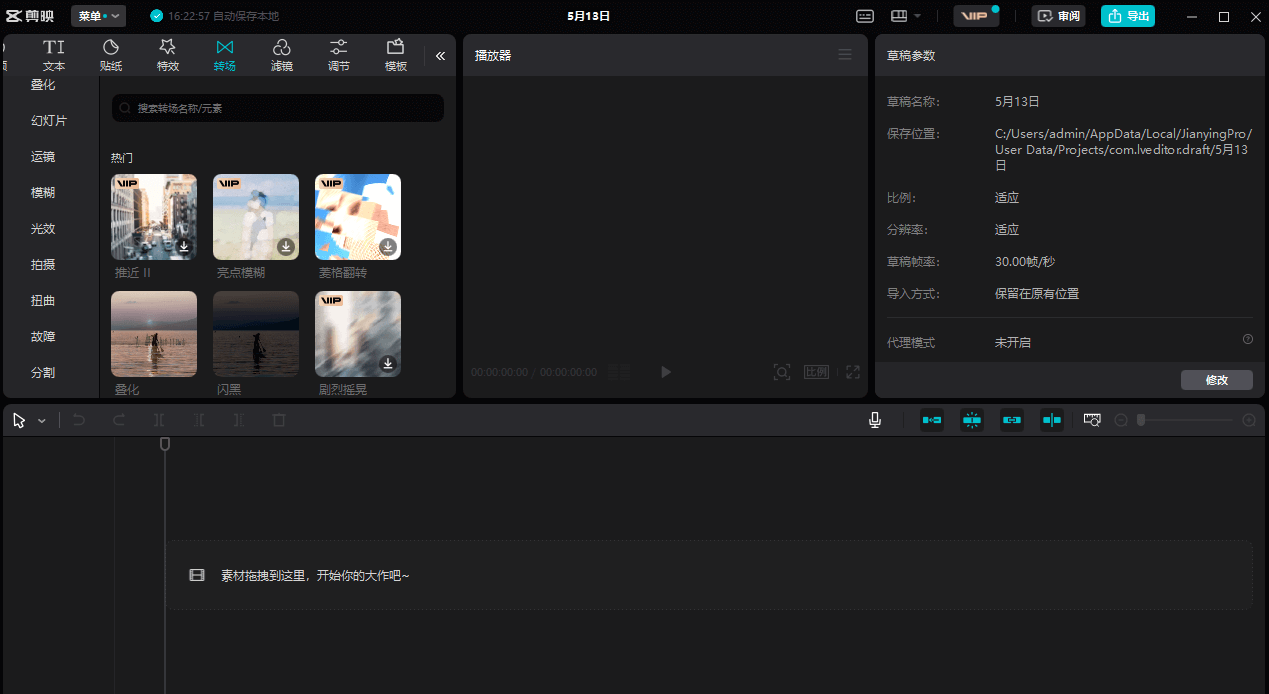This screenshot has width=1269, height=694.
Task: Enter fullscreen preview in the player
Action: pyautogui.click(x=852, y=371)
